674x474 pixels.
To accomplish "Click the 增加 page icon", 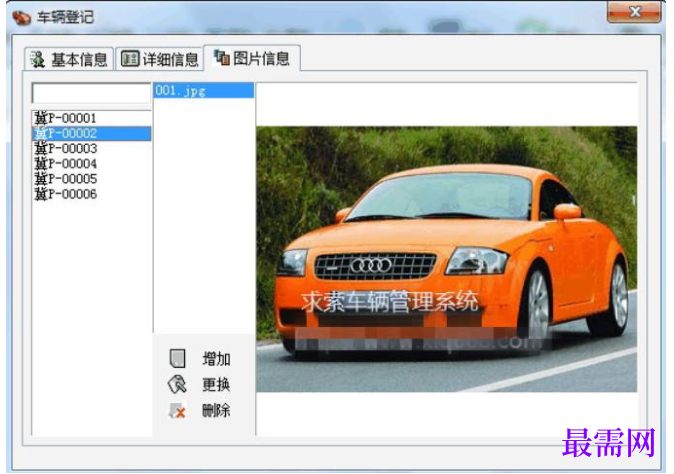I will click(178, 358).
